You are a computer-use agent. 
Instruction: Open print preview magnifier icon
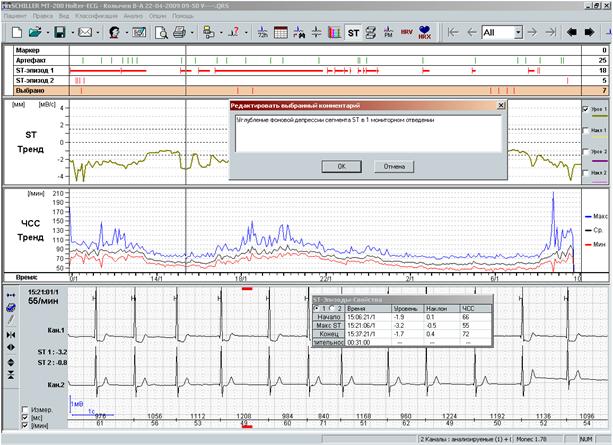pos(161,32)
